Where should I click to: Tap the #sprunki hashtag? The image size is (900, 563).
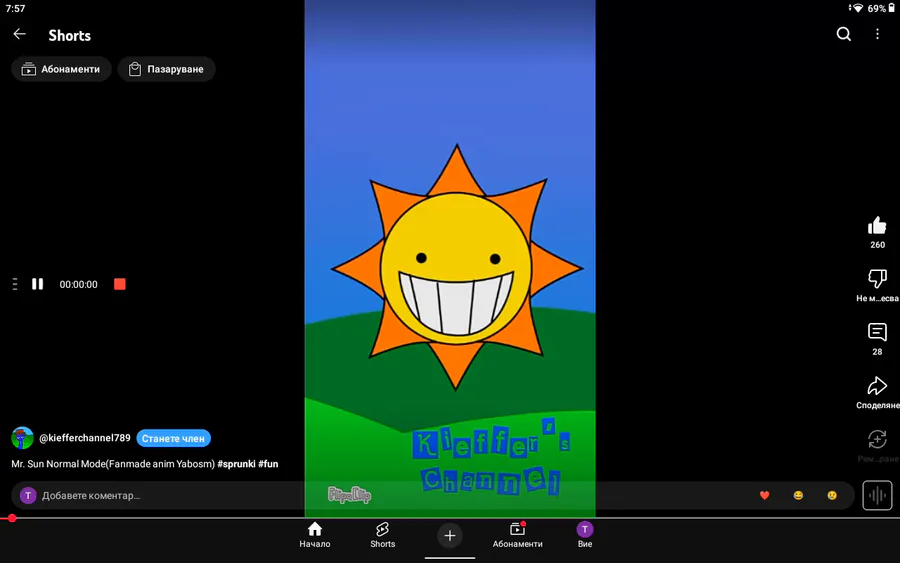[x=236, y=464]
